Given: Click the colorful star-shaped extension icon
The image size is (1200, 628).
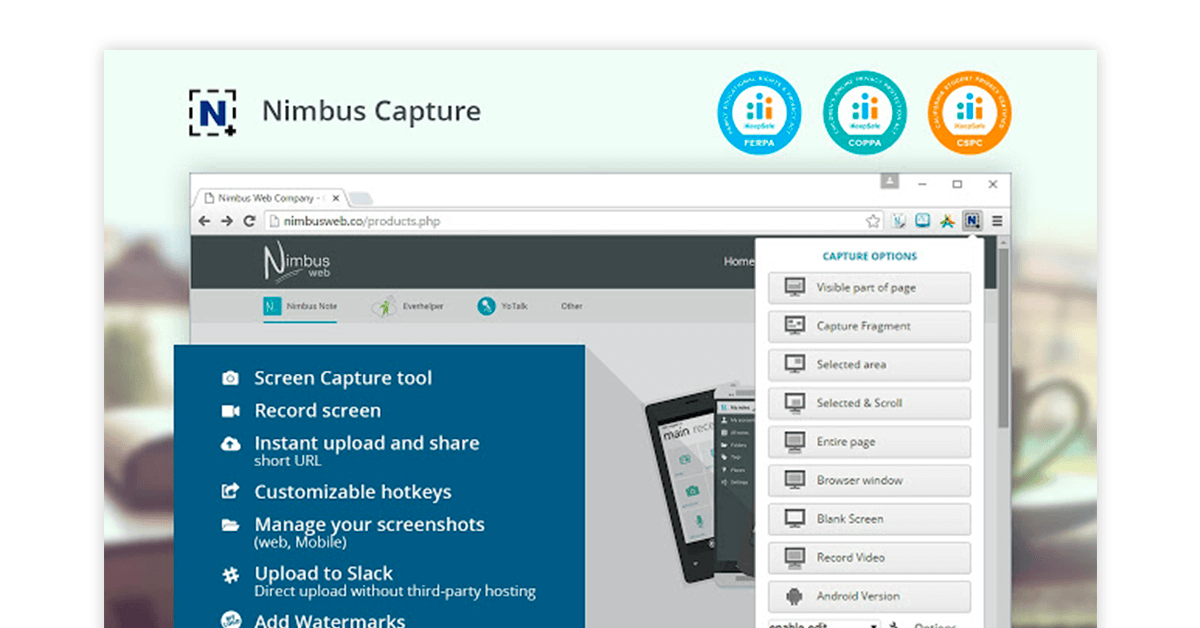Looking at the screenshot, I should click(x=946, y=221).
